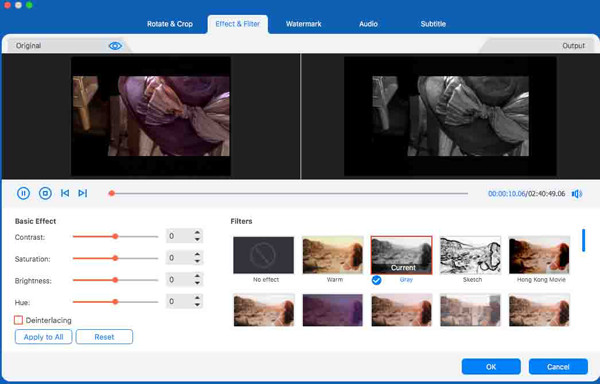Click the Reset button
Viewport: 600px width, 384px height.
[104, 337]
